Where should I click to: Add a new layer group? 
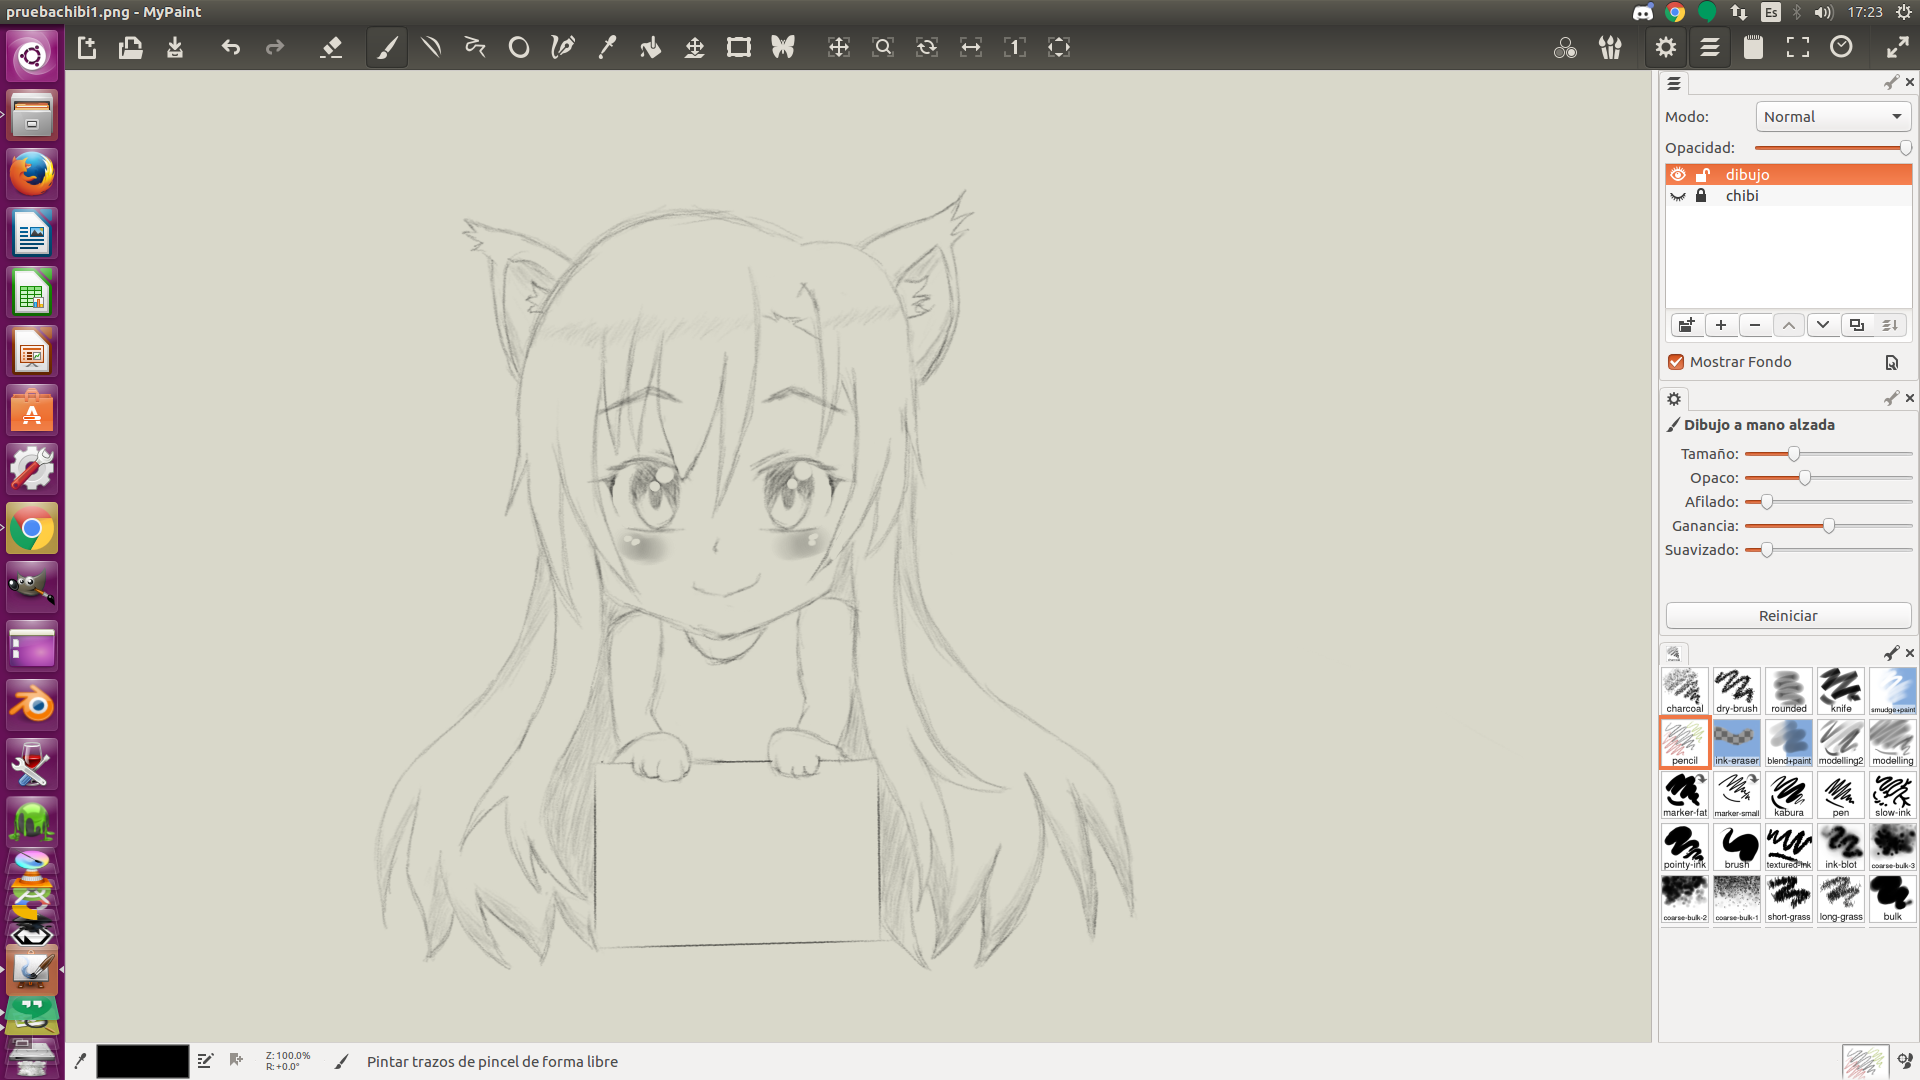point(1687,325)
